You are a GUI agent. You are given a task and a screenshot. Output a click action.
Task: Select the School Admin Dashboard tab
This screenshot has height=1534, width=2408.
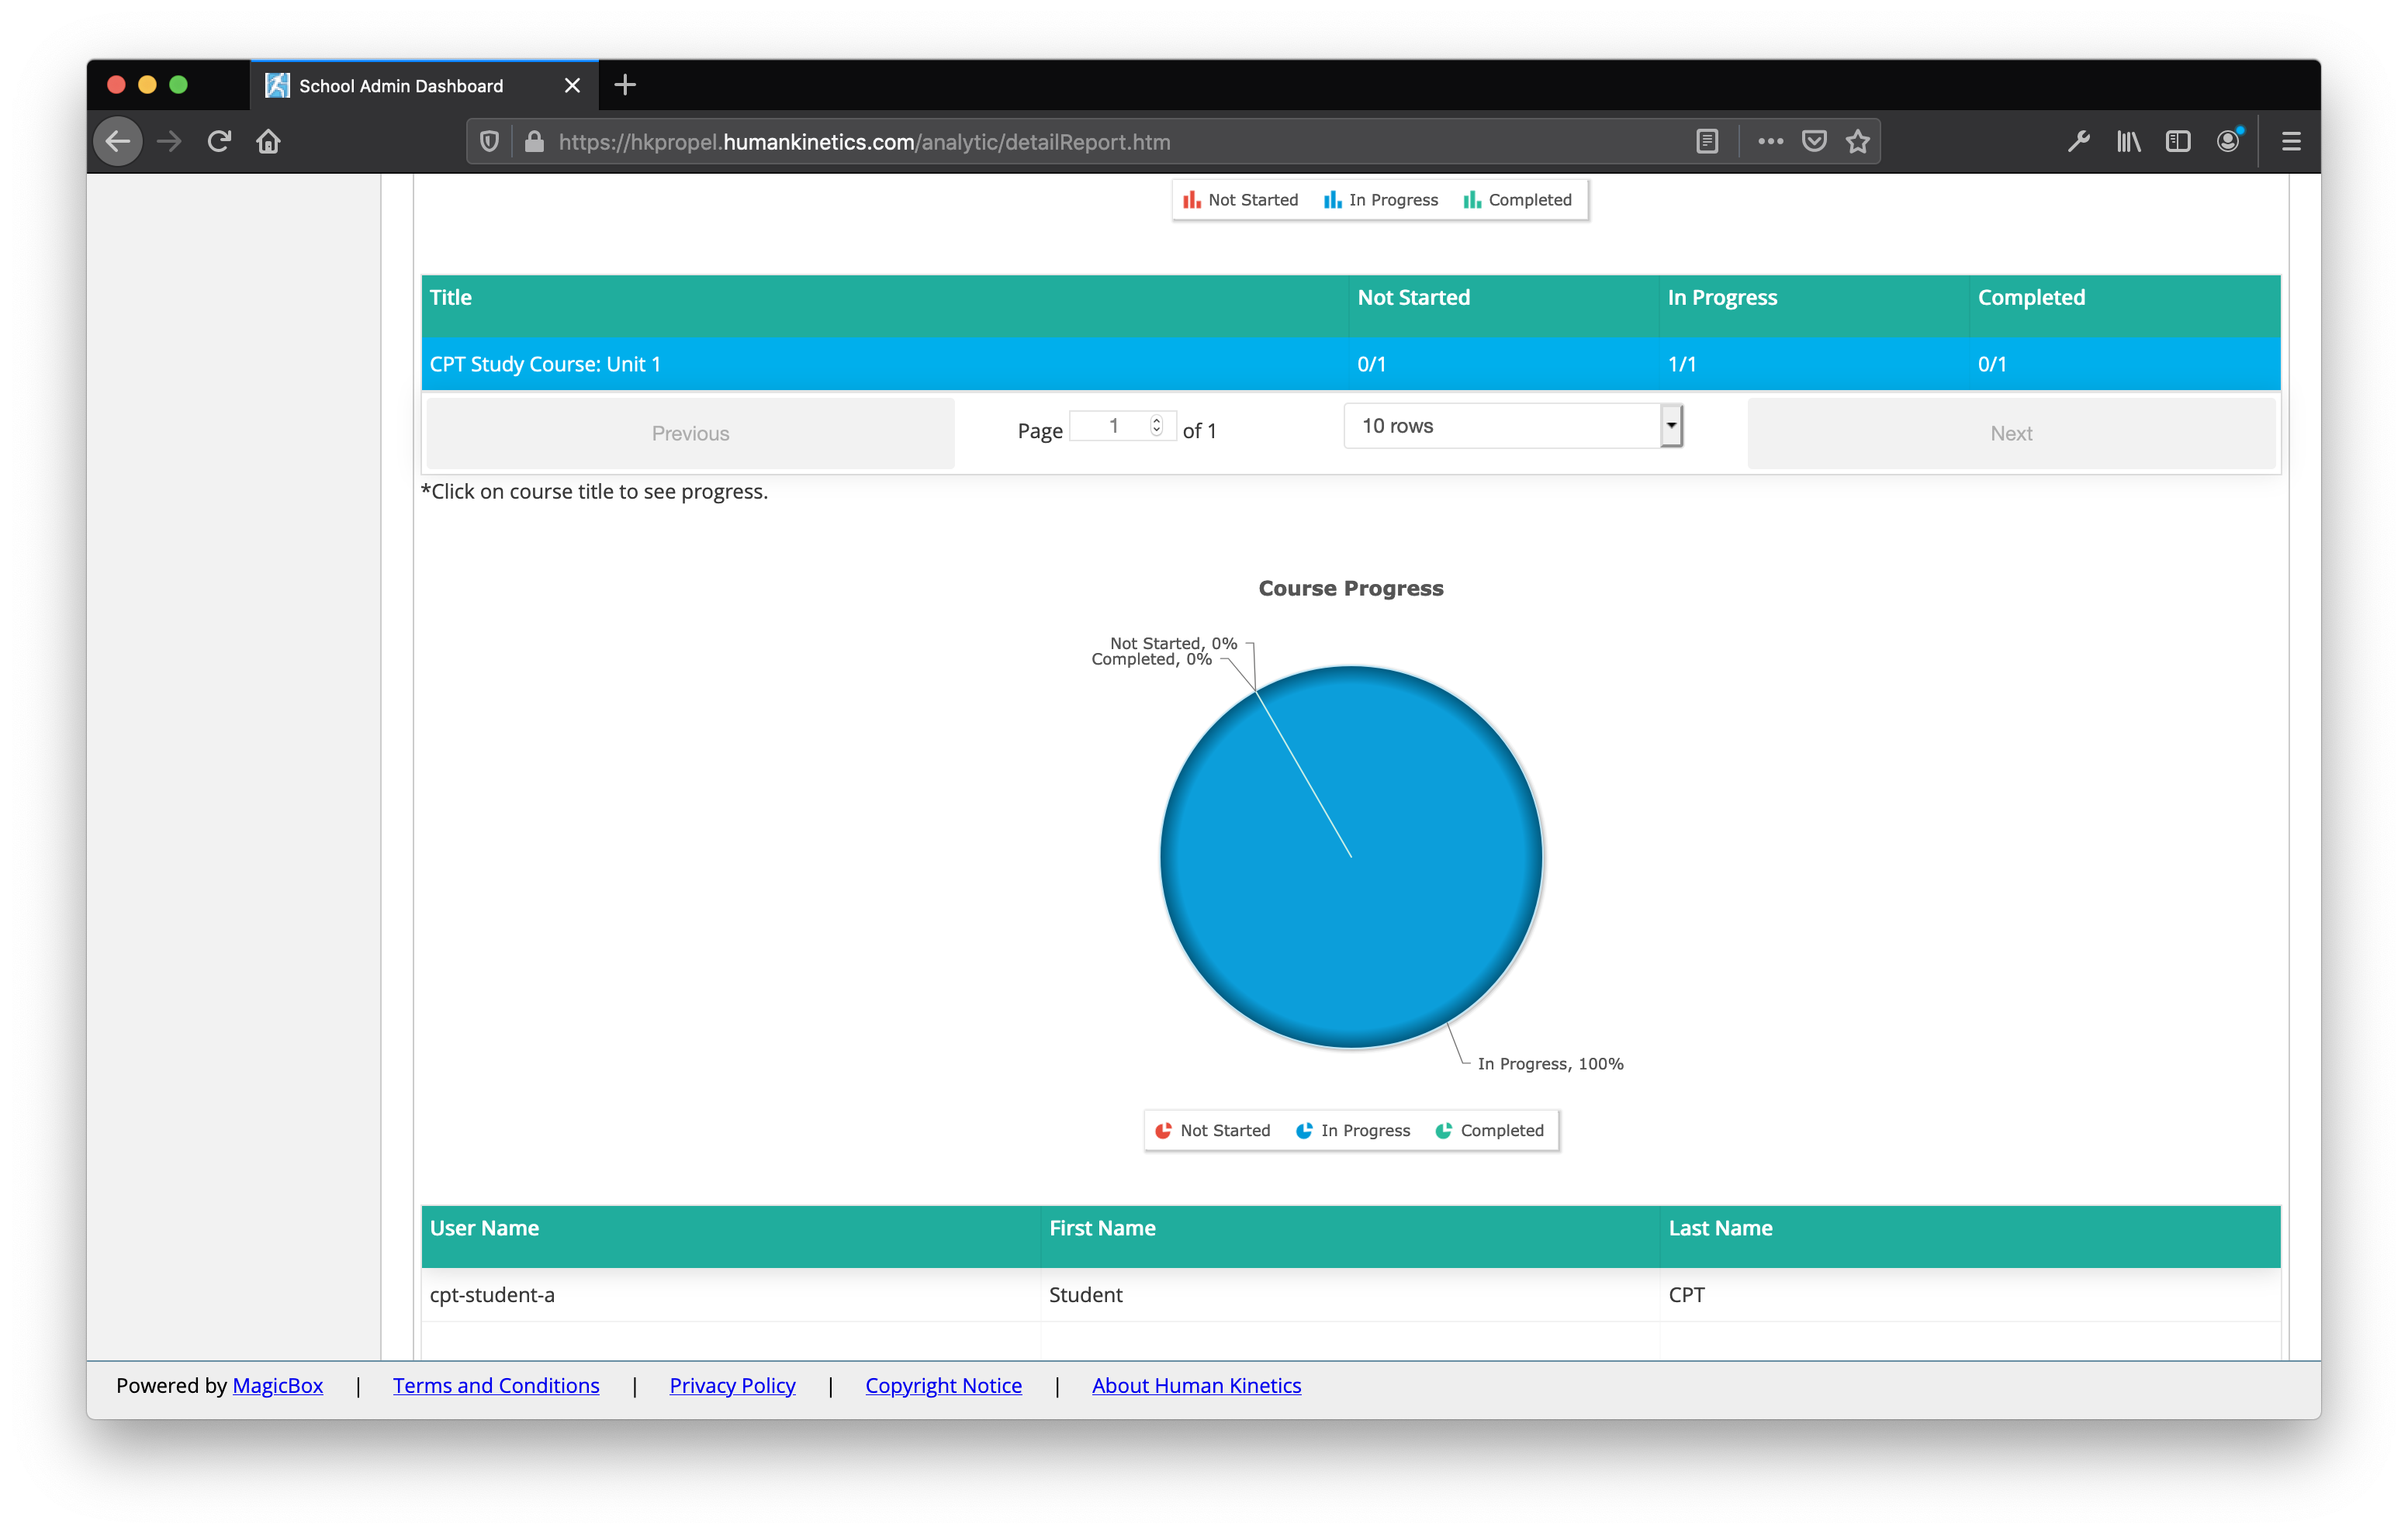tap(401, 86)
